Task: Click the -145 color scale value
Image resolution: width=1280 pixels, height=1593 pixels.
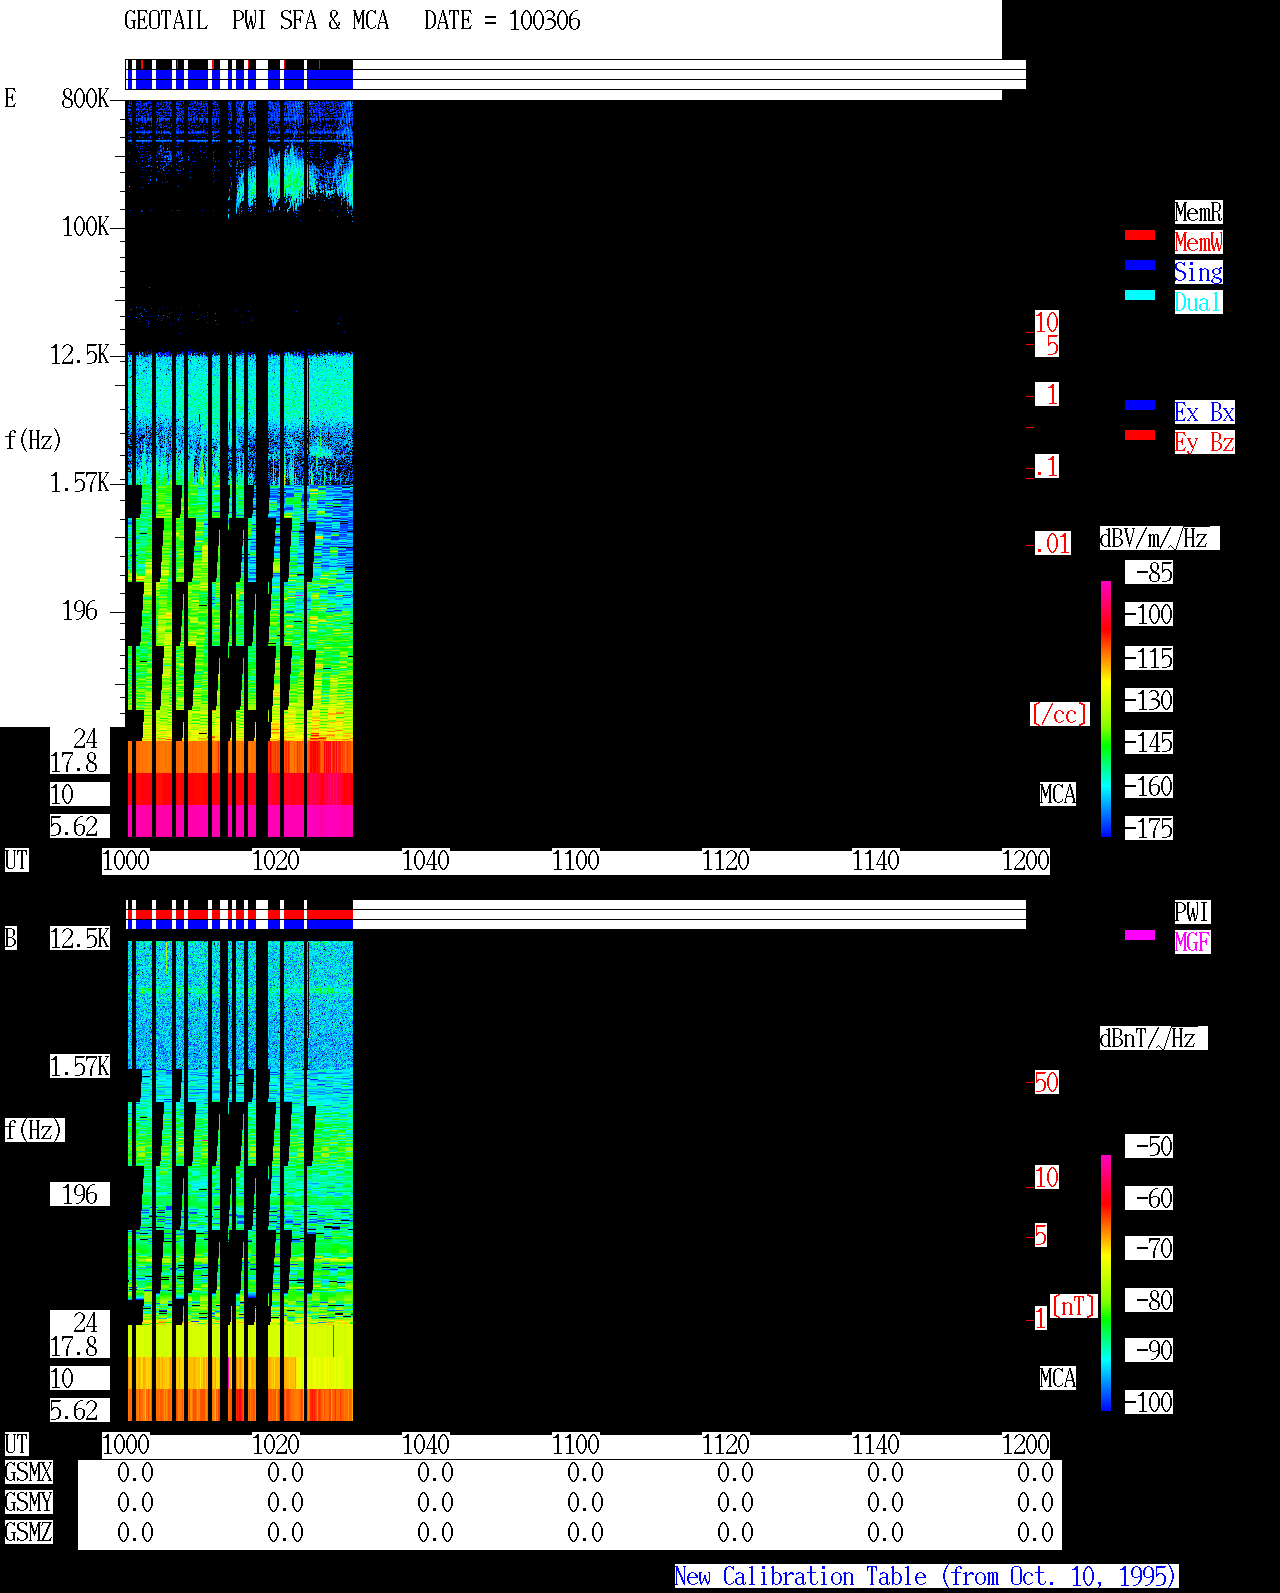Action: pos(1149,742)
